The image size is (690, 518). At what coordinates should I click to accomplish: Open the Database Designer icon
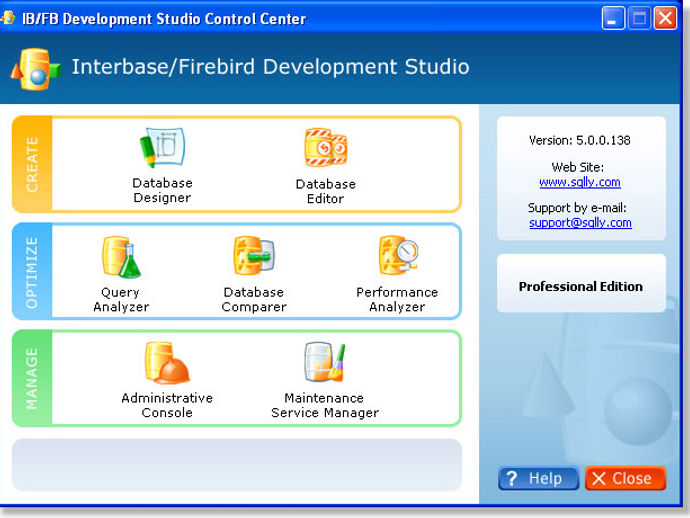tap(162, 147)
